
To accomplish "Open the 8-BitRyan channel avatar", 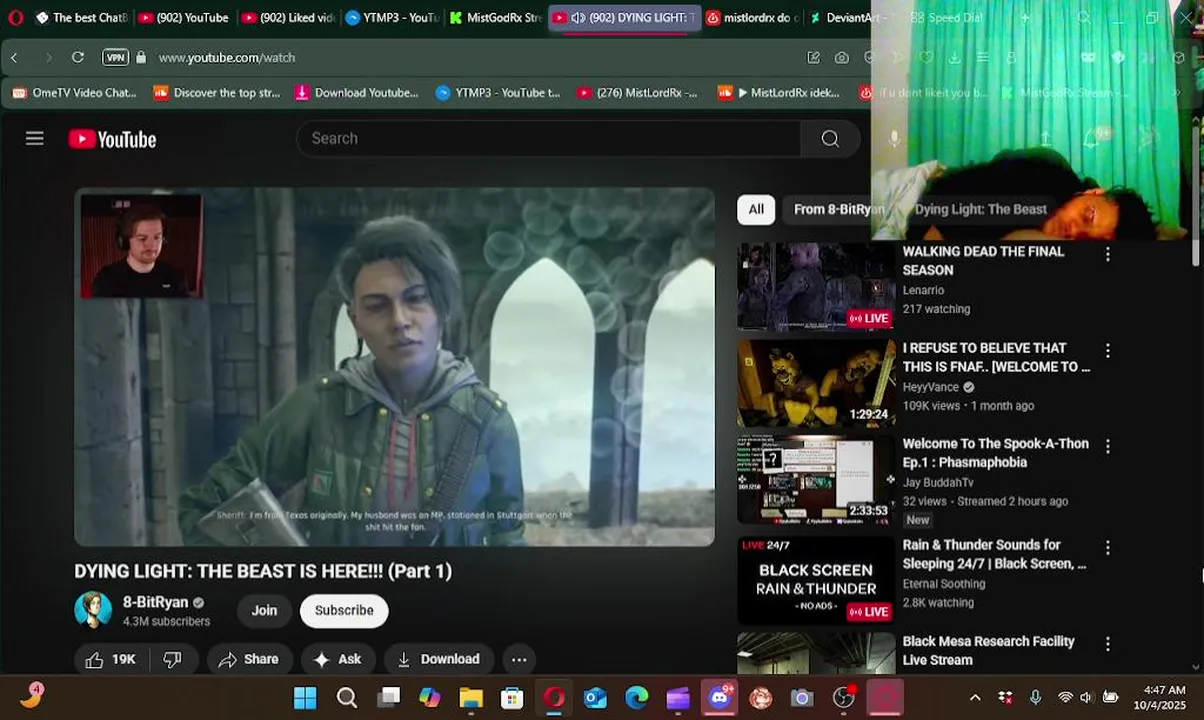I will [x=93, y=610].
